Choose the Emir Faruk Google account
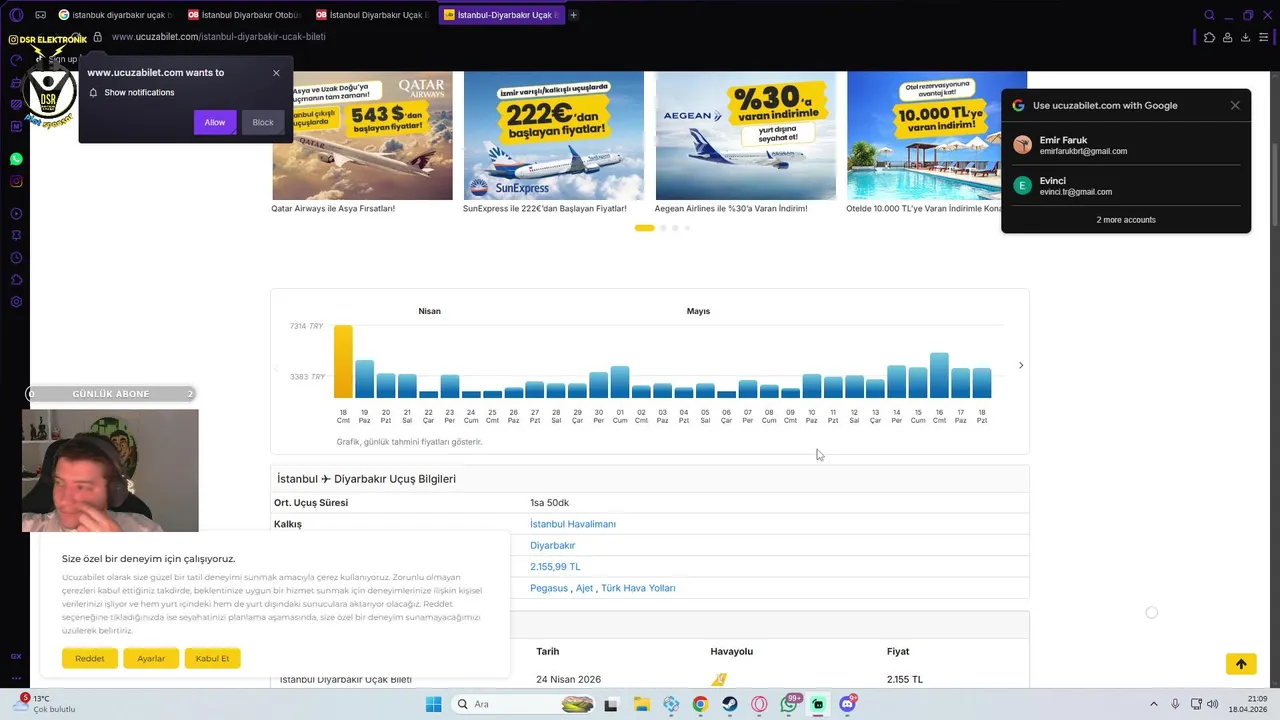The image size is (1280, 720). [1126, 145]
